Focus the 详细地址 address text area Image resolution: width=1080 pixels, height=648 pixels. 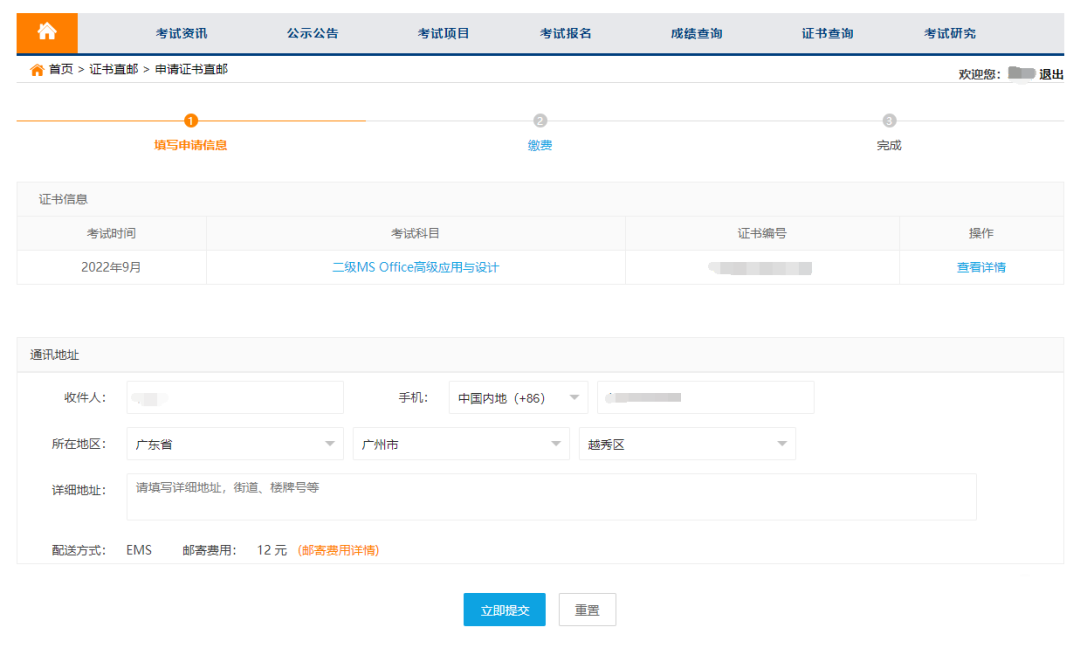552,497
